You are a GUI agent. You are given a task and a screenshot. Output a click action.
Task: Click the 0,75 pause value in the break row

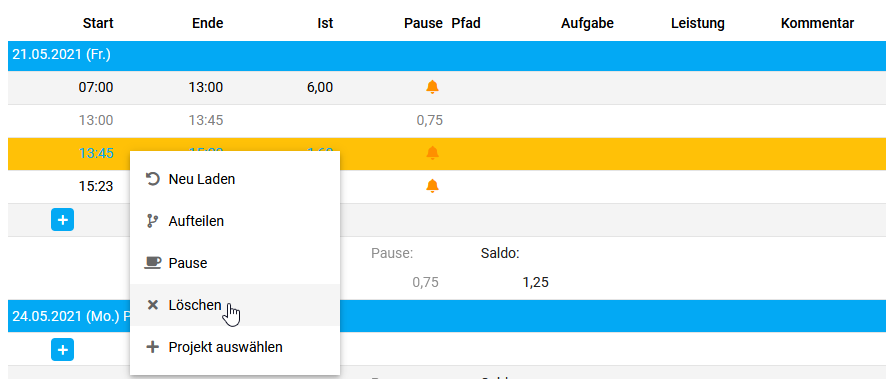coord(429,120)
